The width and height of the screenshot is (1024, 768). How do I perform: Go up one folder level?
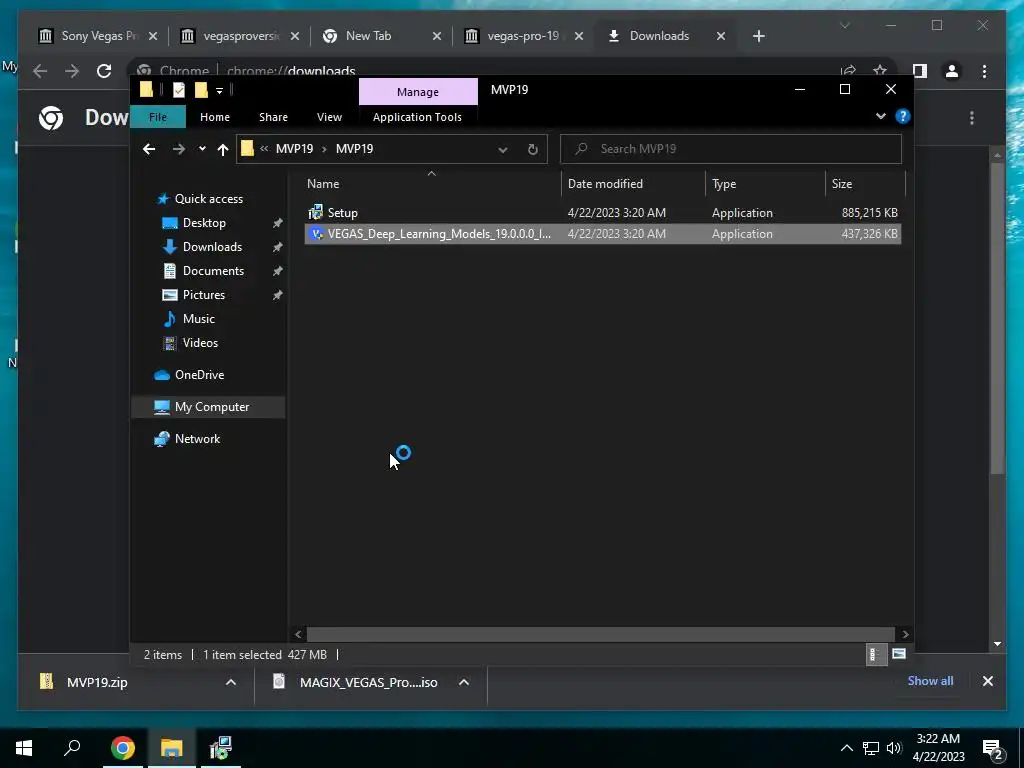click(x=223, y=150)
